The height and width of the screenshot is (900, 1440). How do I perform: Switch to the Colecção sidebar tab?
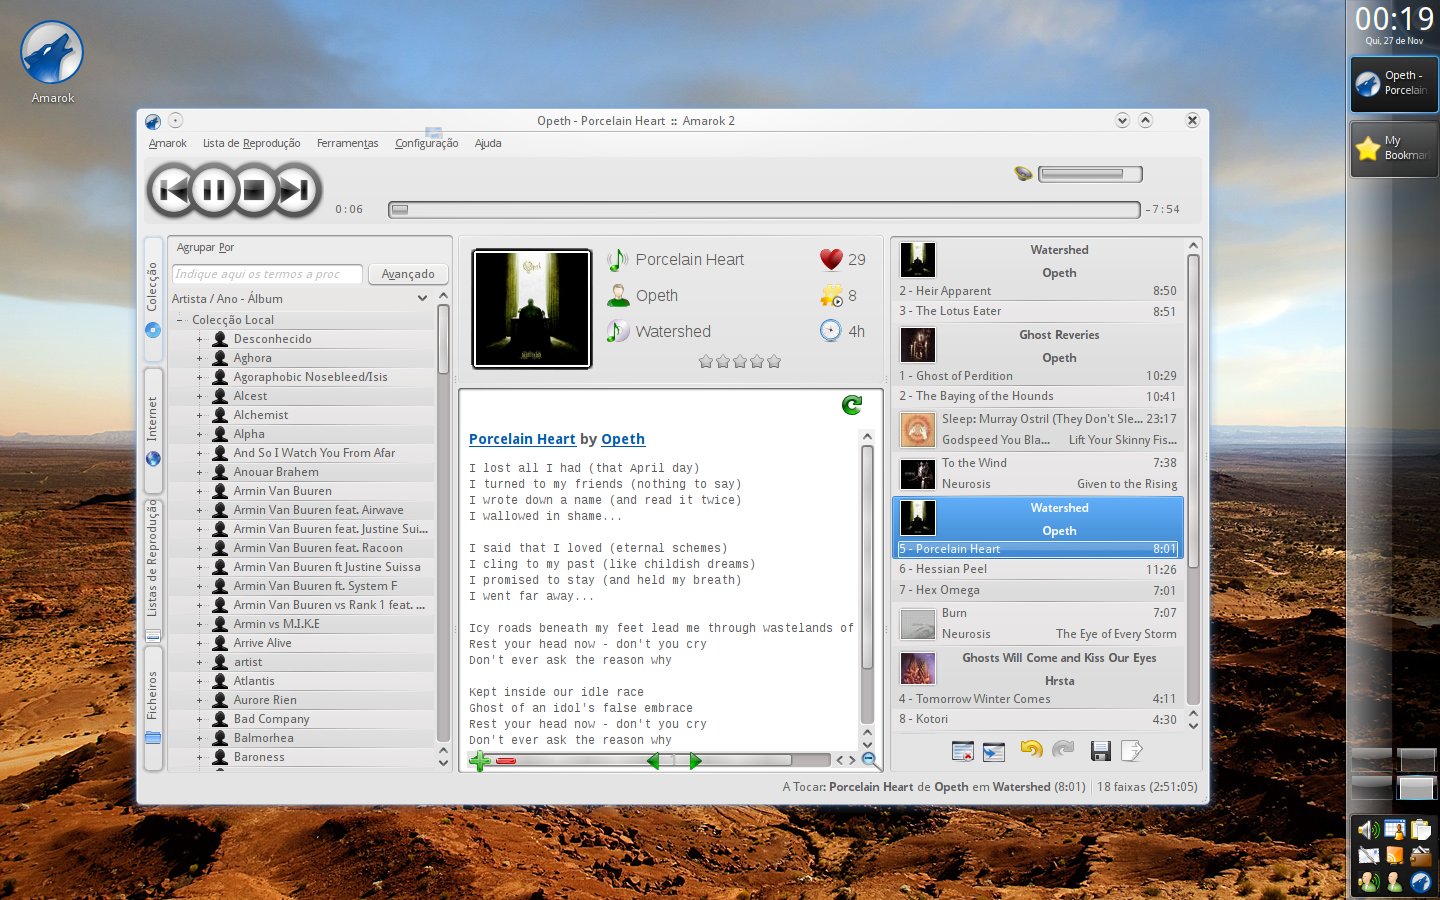(x=153, y=298)
